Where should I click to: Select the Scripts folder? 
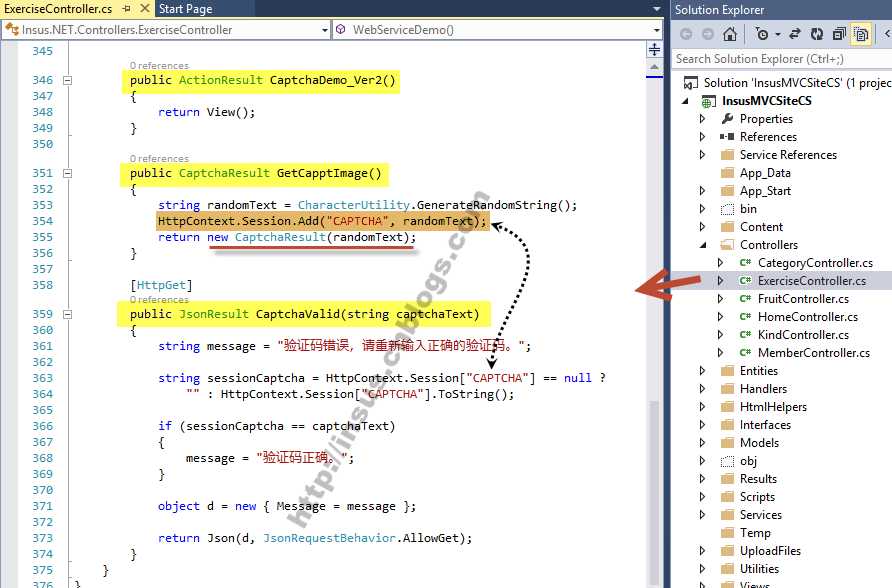757,497
